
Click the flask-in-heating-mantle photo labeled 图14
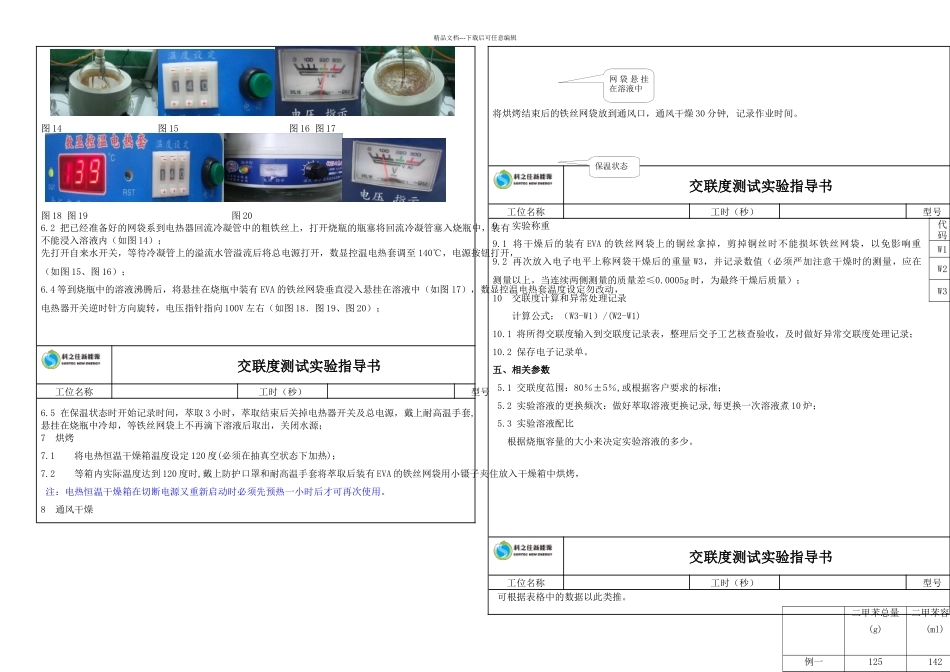[104, 82]
